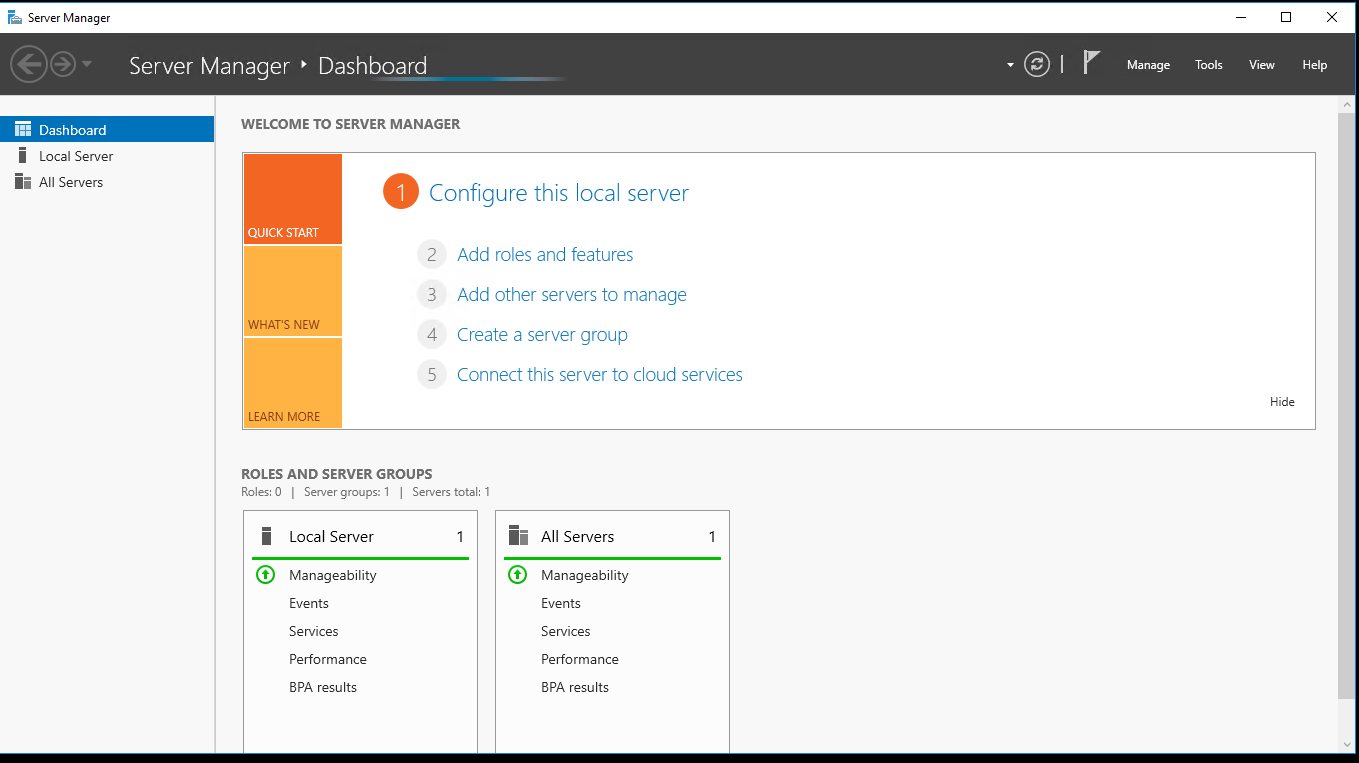Open the Manage menu

[1147, 65]
